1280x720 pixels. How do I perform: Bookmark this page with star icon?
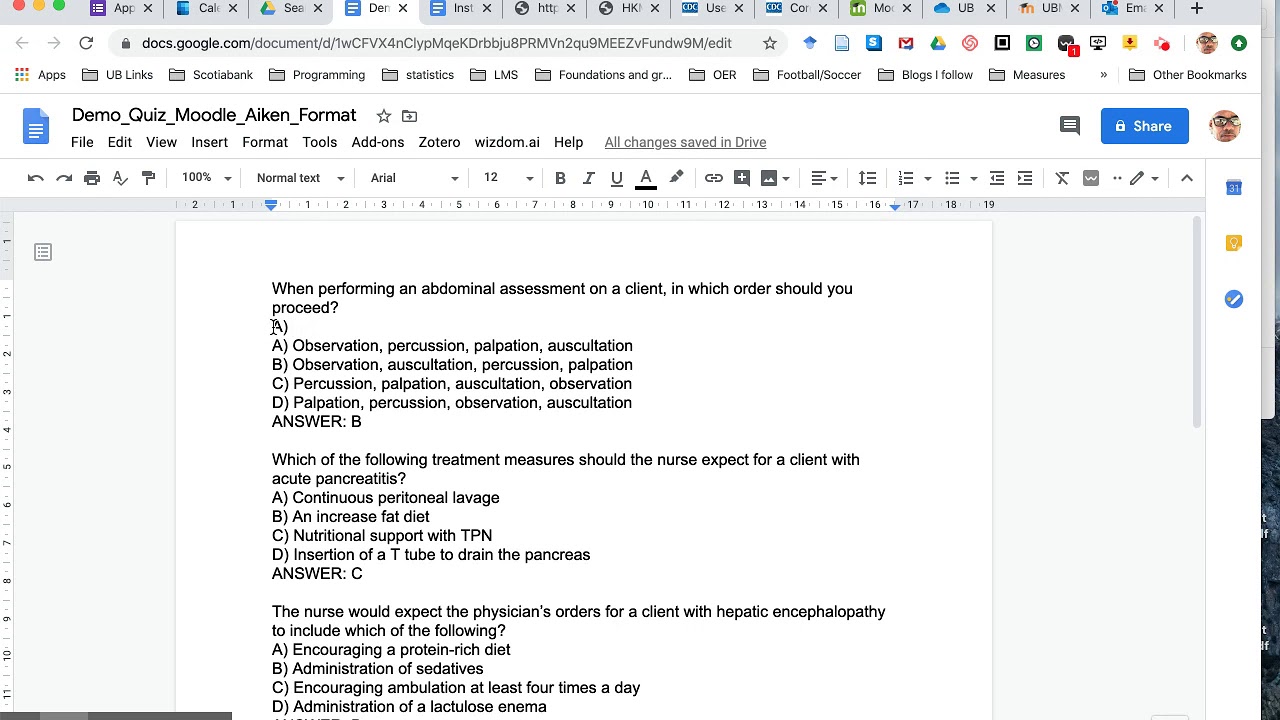coord(770,43)
